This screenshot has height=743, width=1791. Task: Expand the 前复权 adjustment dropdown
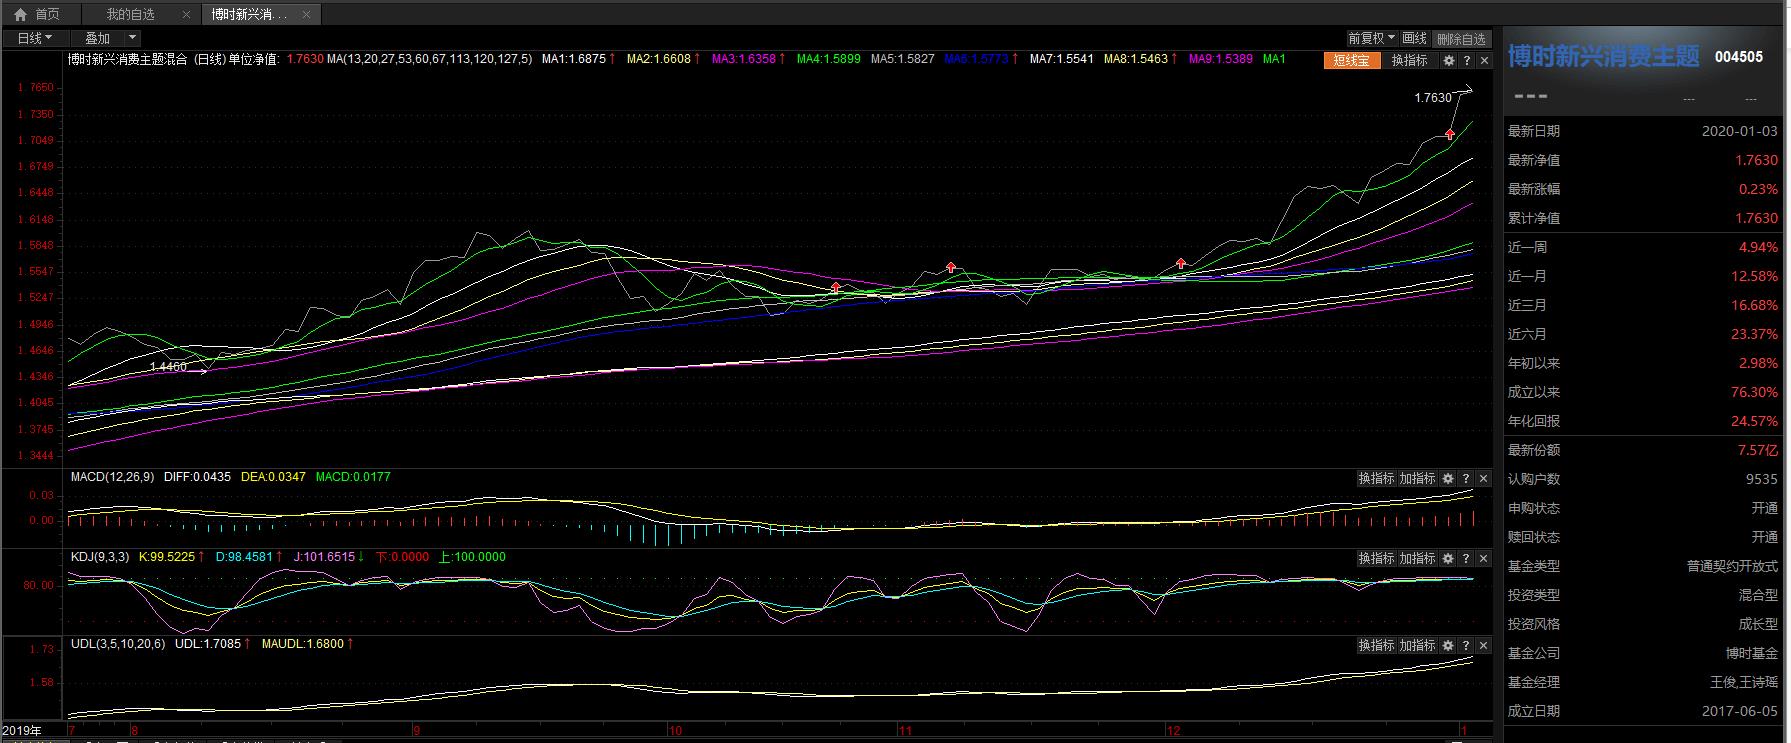tap(1371, 38)
